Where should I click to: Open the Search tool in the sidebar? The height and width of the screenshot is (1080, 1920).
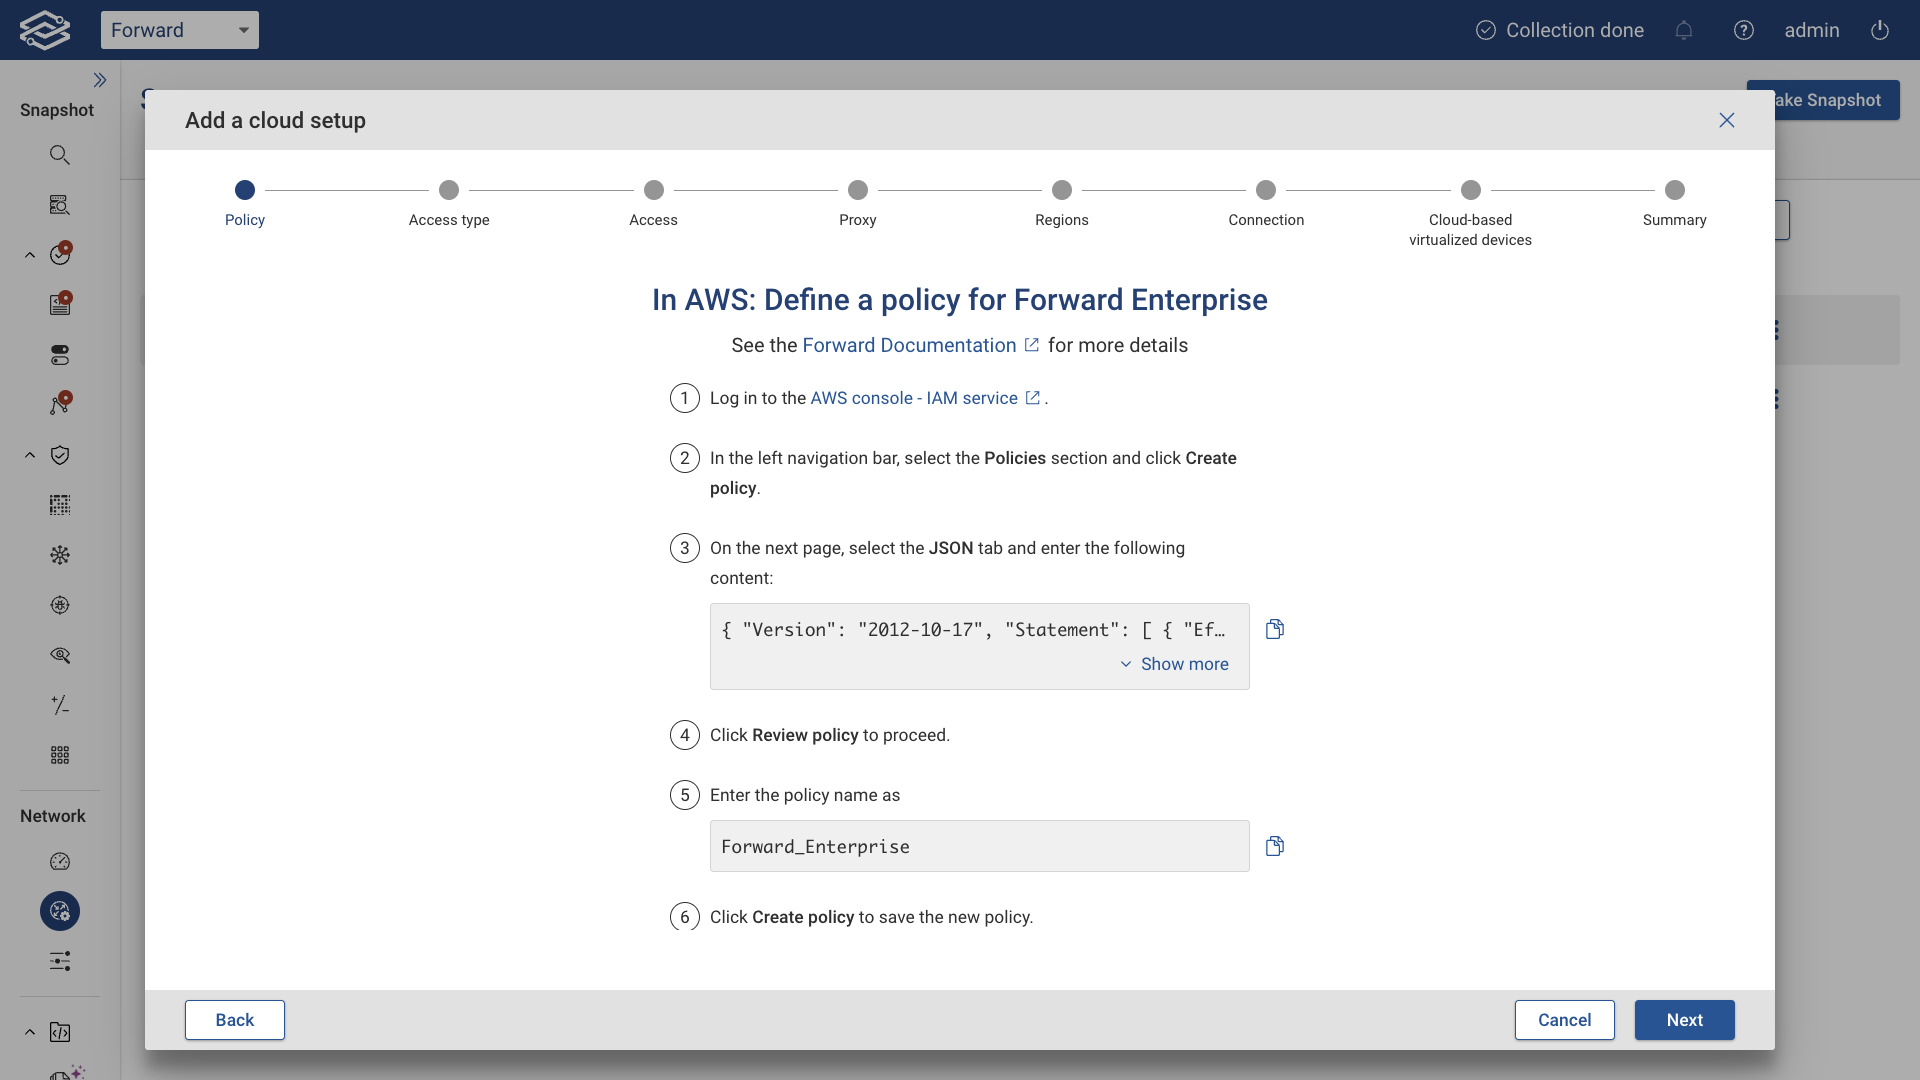(x=60, y=154)
